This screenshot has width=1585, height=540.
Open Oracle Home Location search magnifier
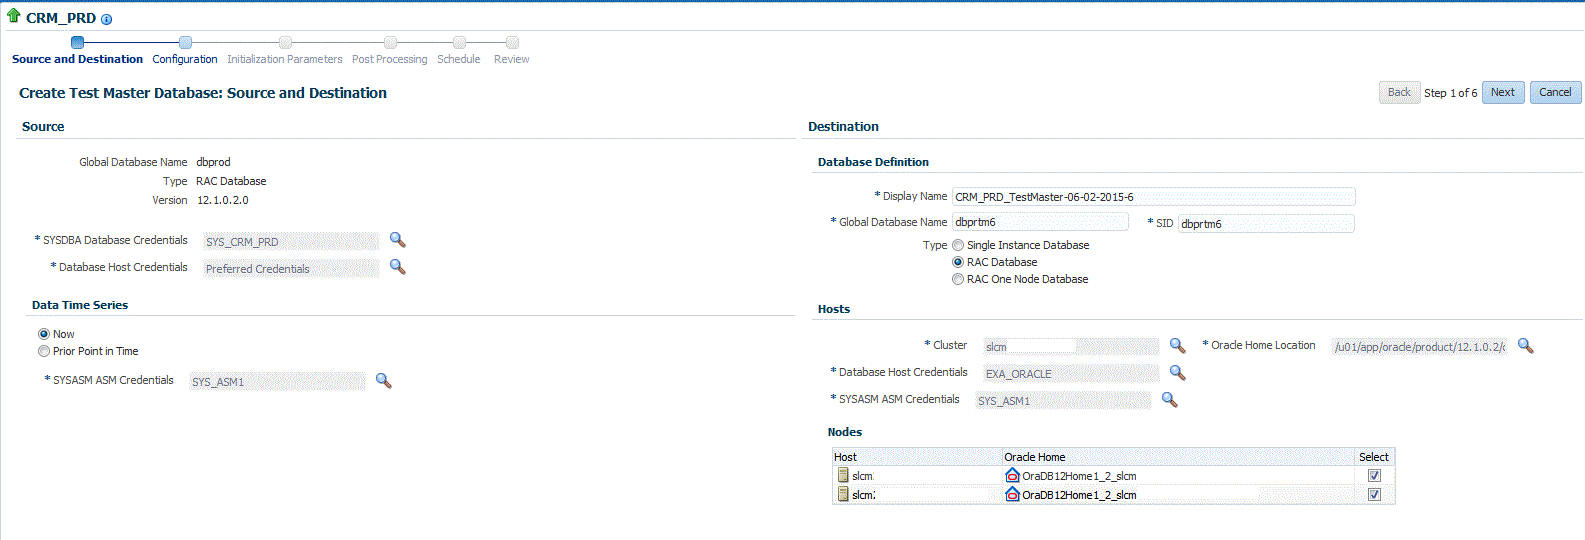click(x=1525, y=345)
